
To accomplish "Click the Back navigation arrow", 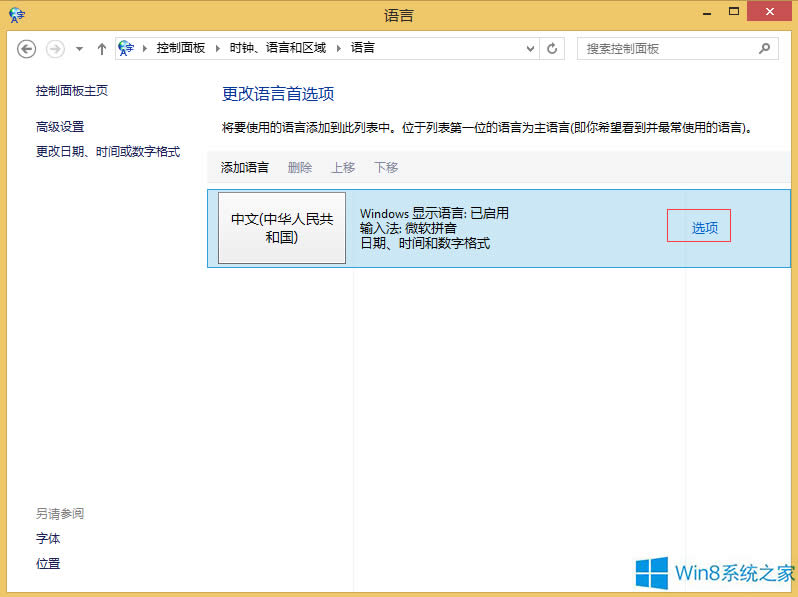I will [26, 49].
